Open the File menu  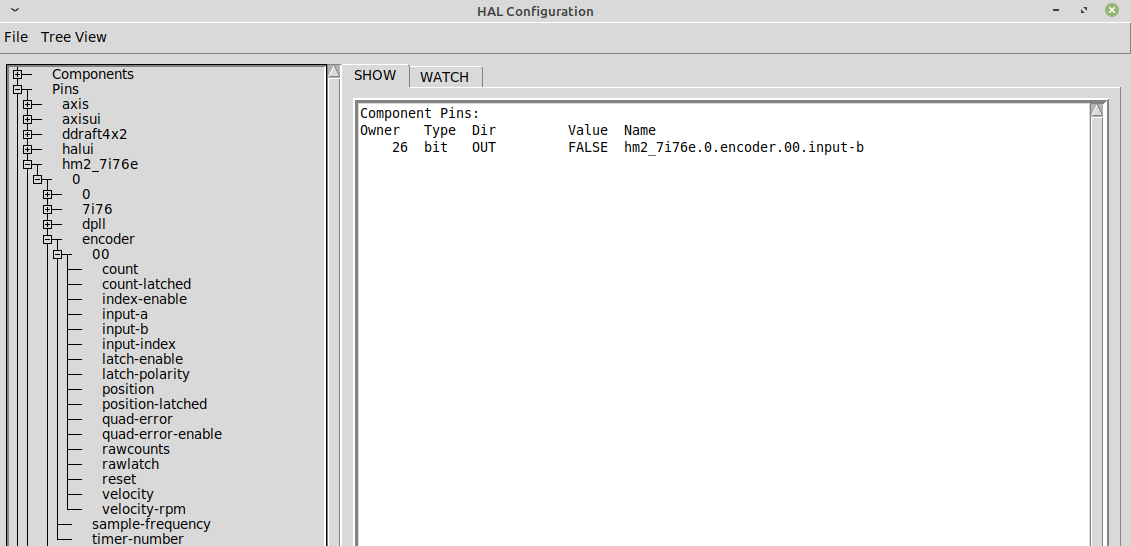[x=16, y=37]
